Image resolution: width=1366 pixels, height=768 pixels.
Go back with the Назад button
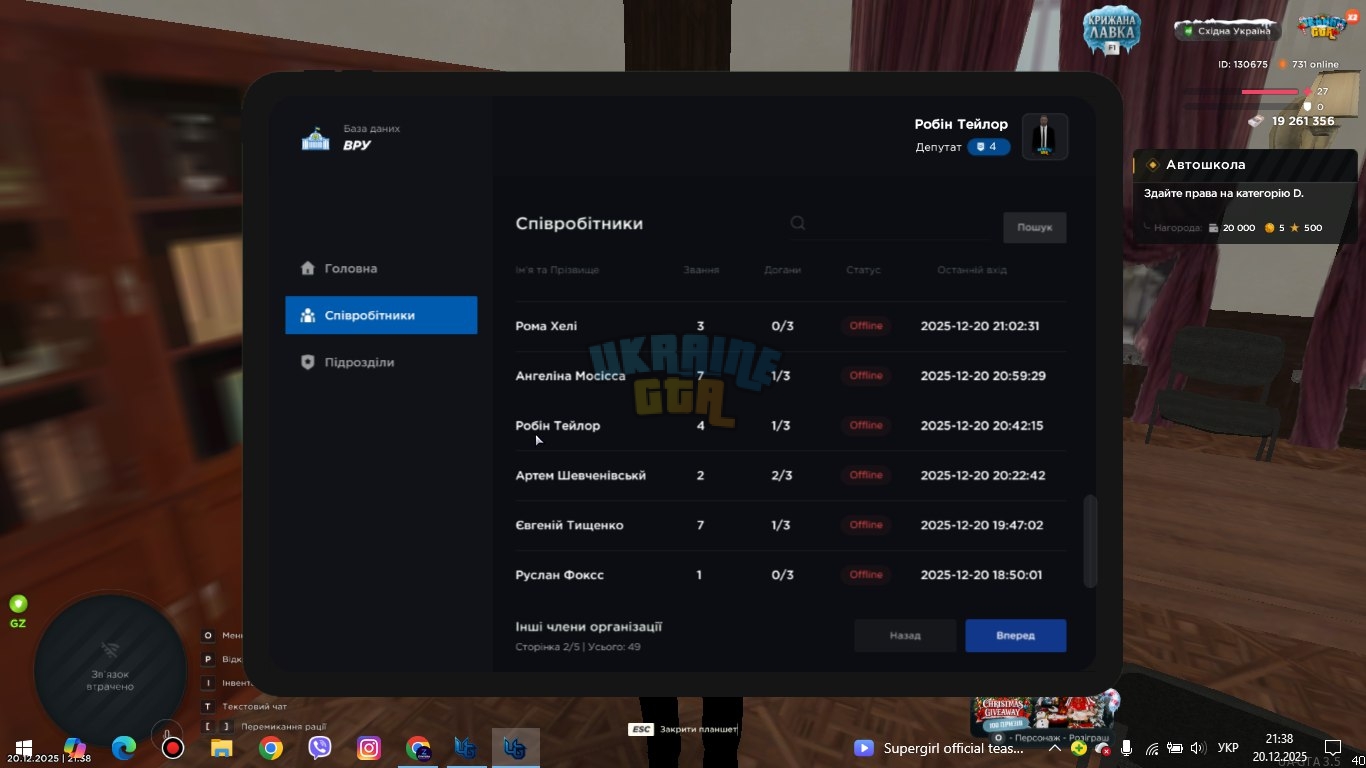pyautogui.click(x=905, y=635)
